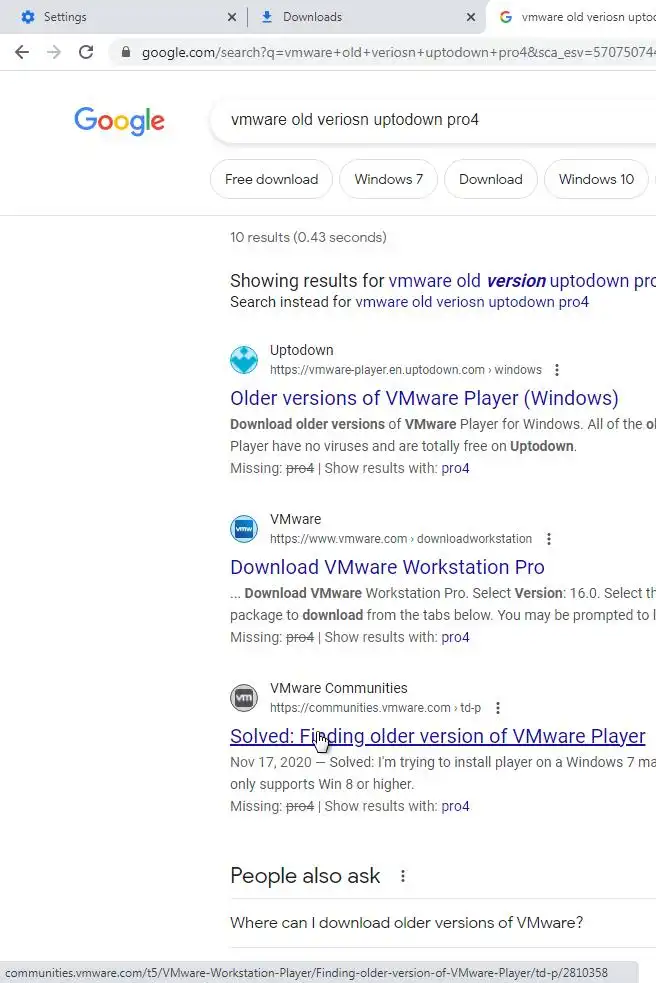Reload the current page
The image size is (656, 983).
86,52
